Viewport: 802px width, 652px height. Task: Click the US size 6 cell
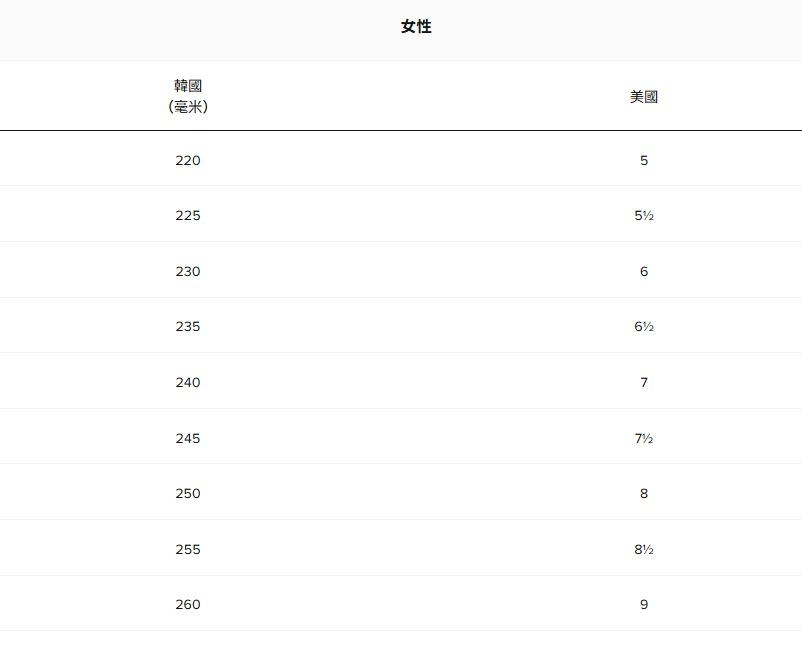(x=644, y=271)
